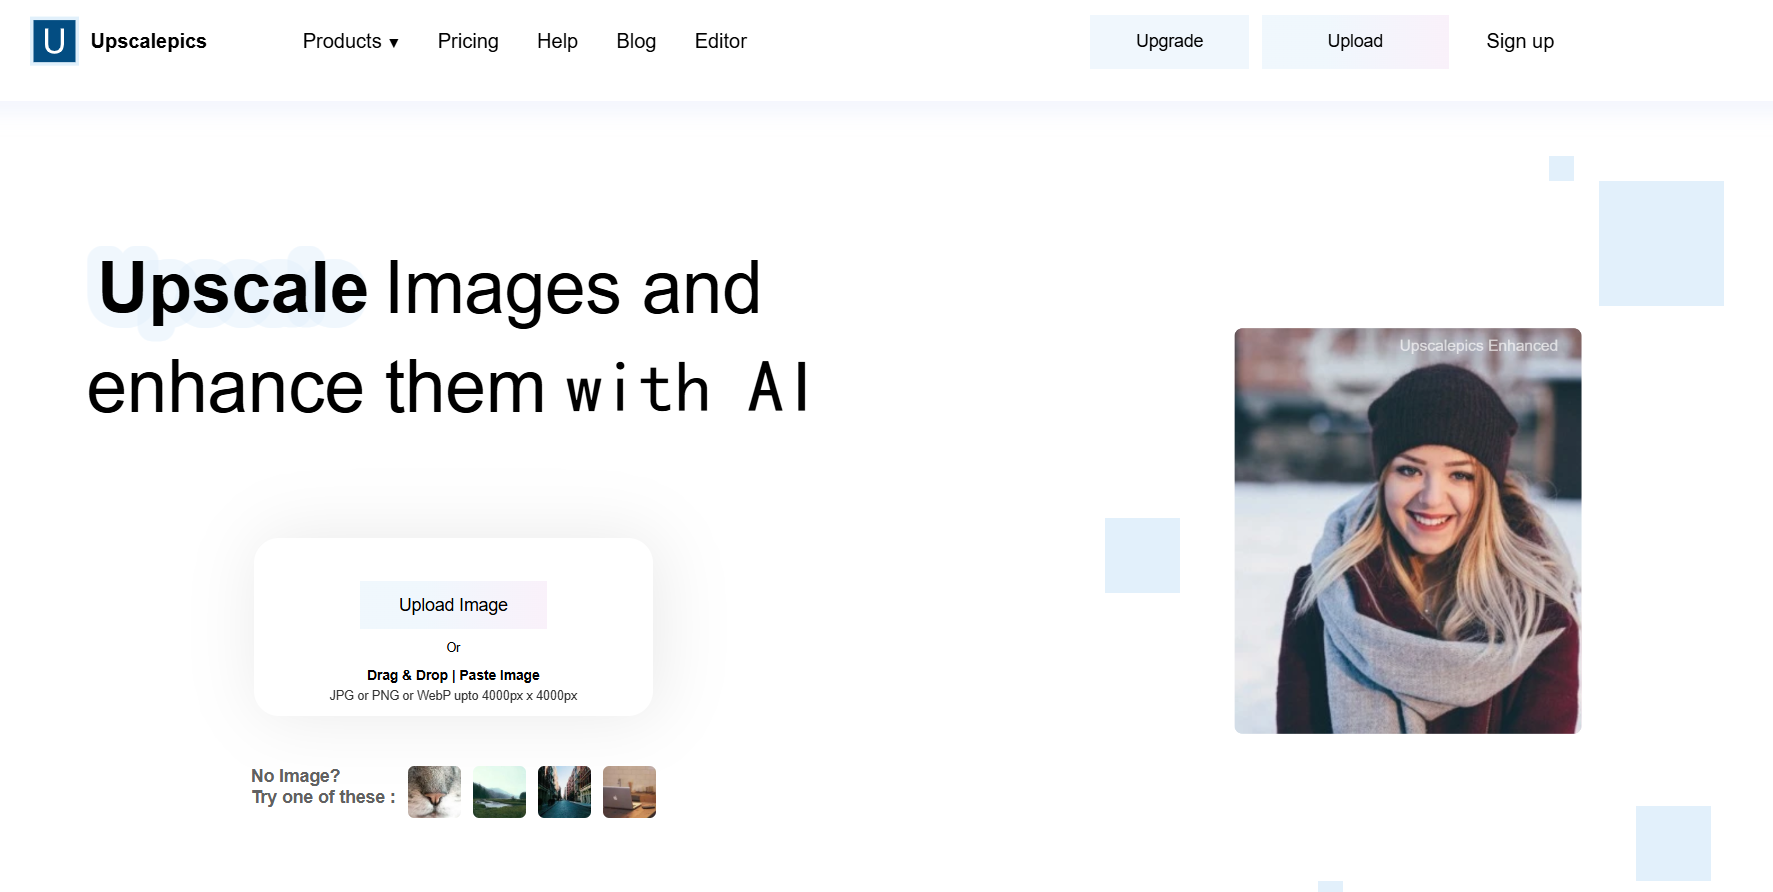The height and width of the screenshot is (892, 1773).
Task: Click the Upscalepics Enhanced watermark label
Action: [x=1478, y=346]
